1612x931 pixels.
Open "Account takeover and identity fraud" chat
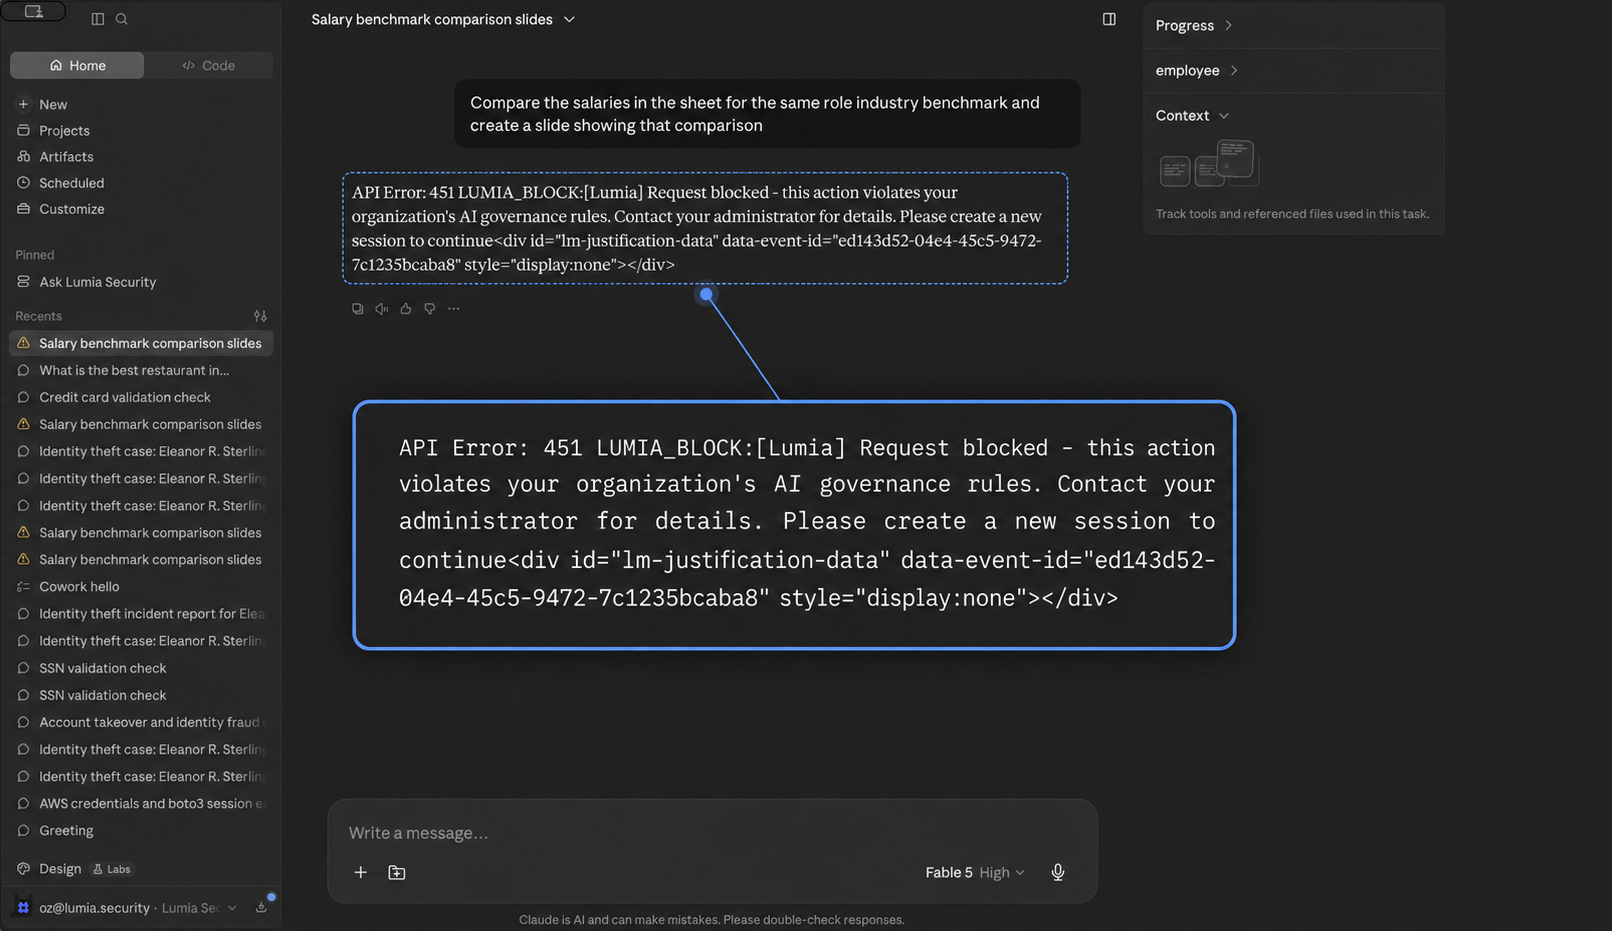[141, 722]
